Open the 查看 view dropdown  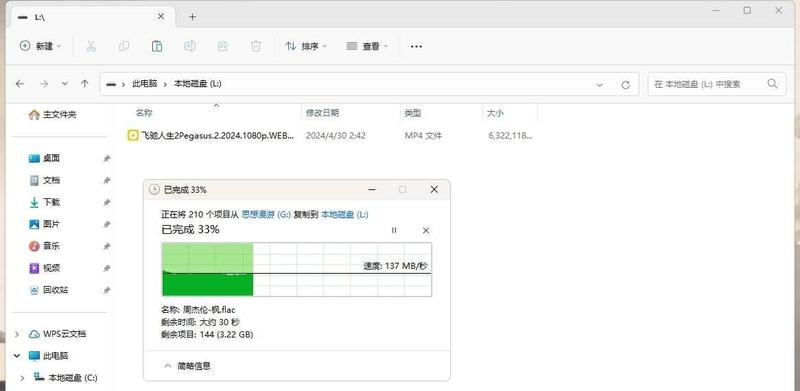tap(367, 46)
